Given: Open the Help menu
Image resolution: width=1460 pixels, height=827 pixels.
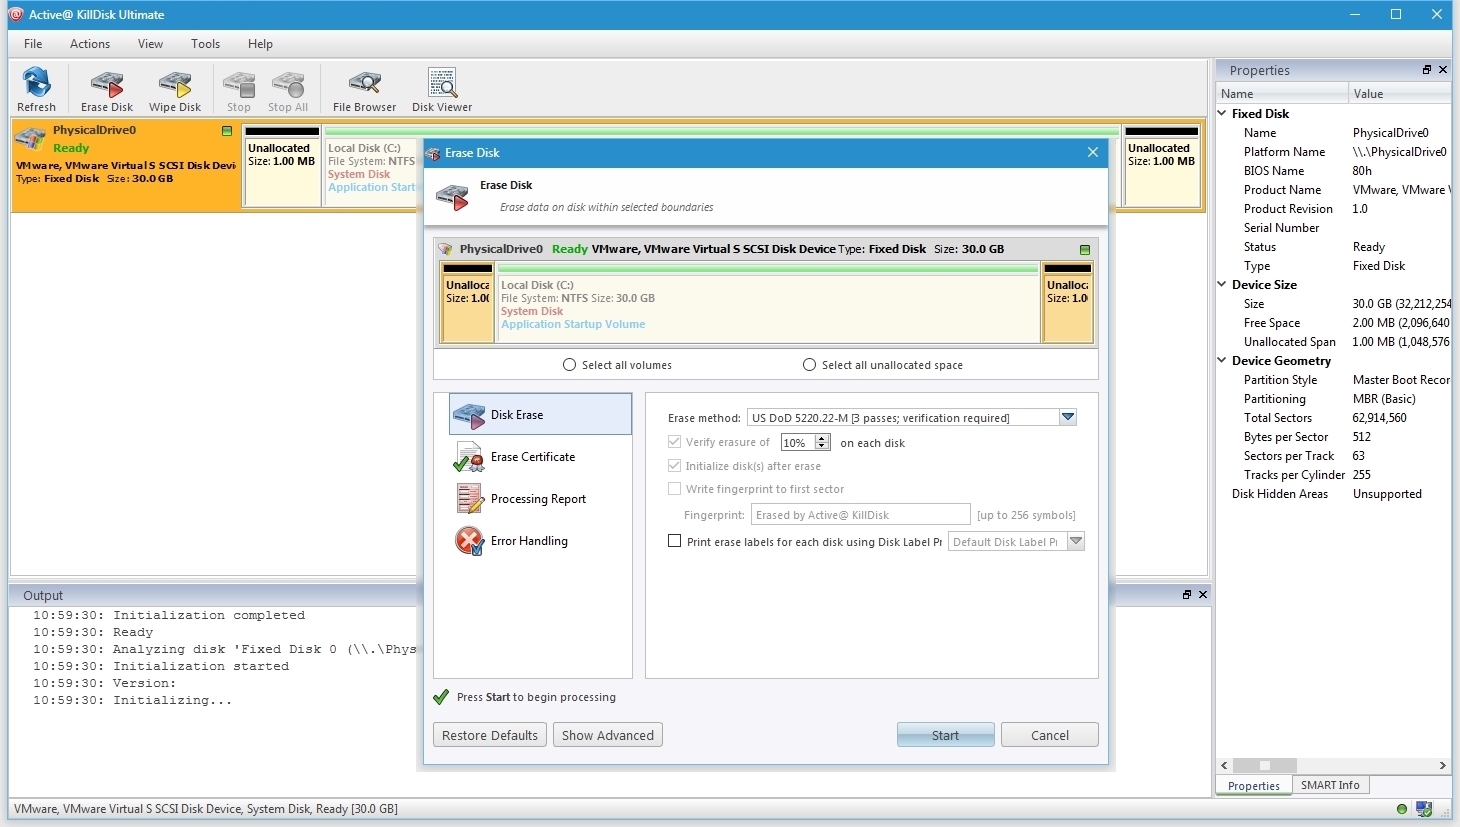Looking at the screenshot, I should tap(260, 44).
